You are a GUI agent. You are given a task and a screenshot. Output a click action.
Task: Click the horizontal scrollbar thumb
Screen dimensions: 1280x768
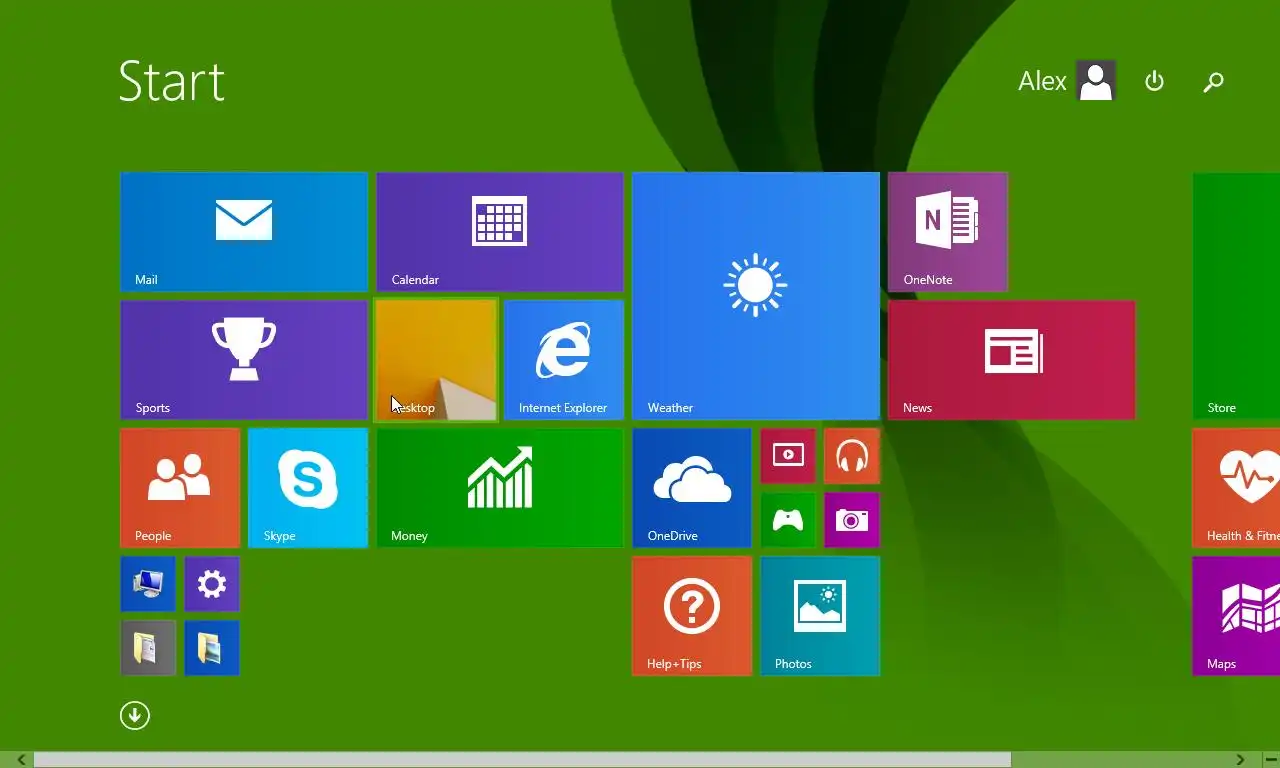pyautogui.click(x=523, y=760)
